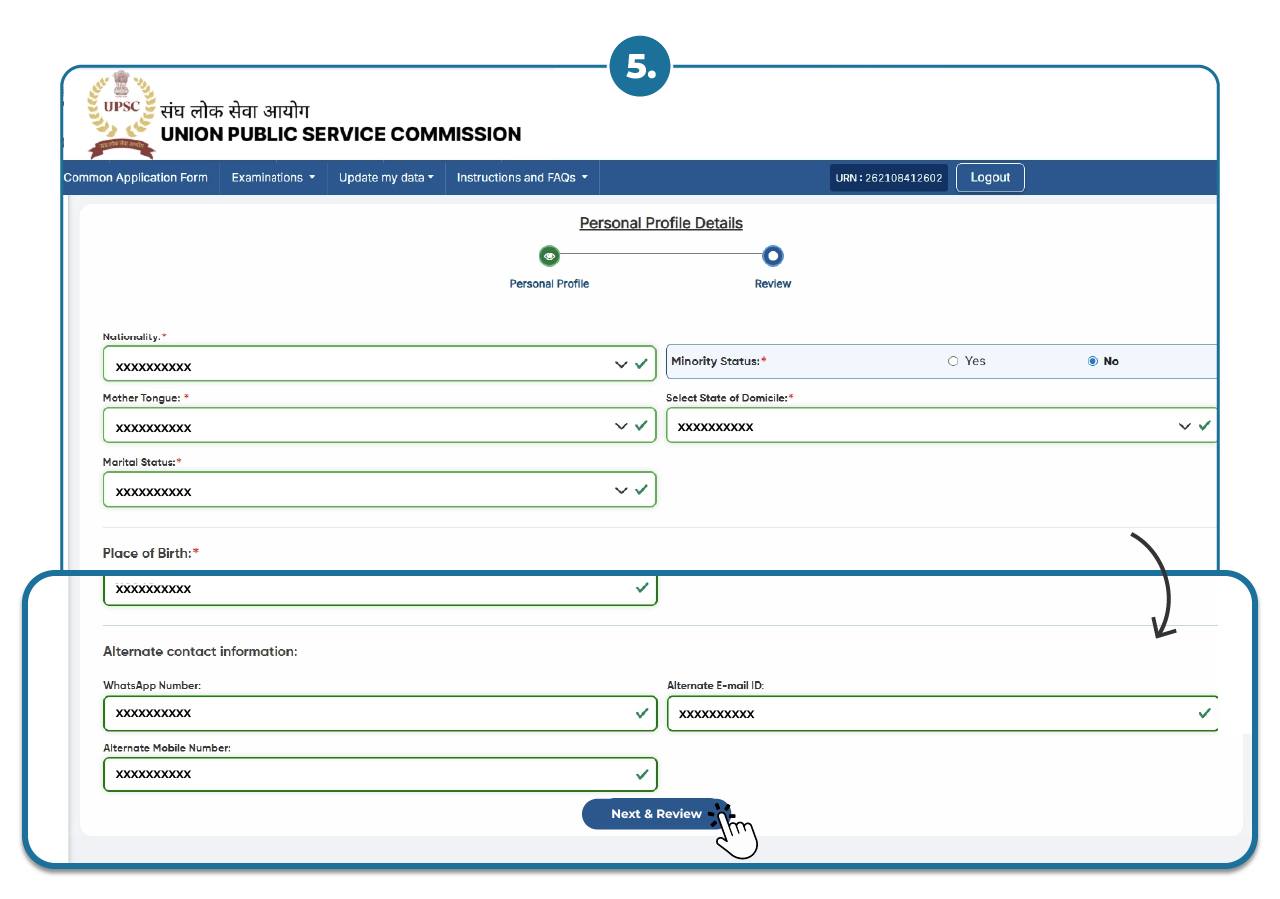
Task: Expand the Mother Tongue dropdown
Action: 620,425
